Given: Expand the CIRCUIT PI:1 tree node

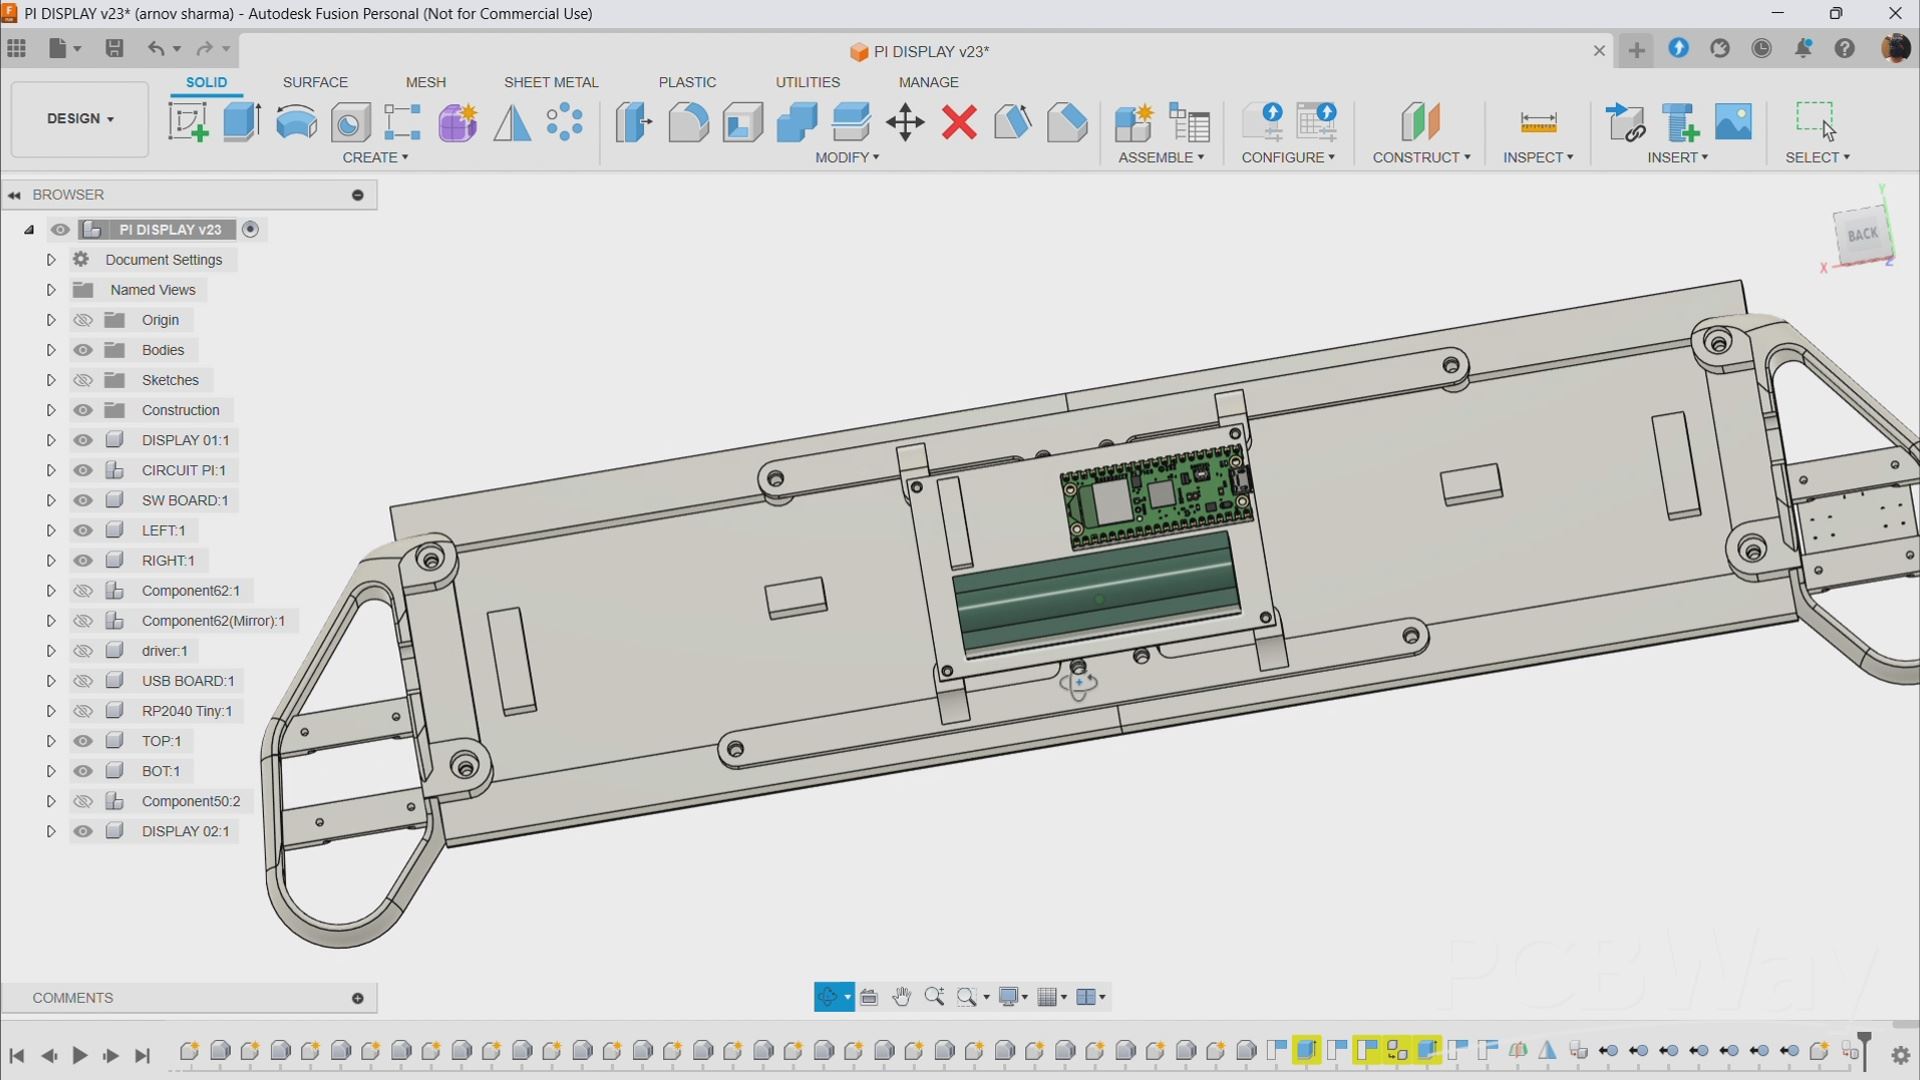Looking at the screenshot, I should click(x=50, y=470).
